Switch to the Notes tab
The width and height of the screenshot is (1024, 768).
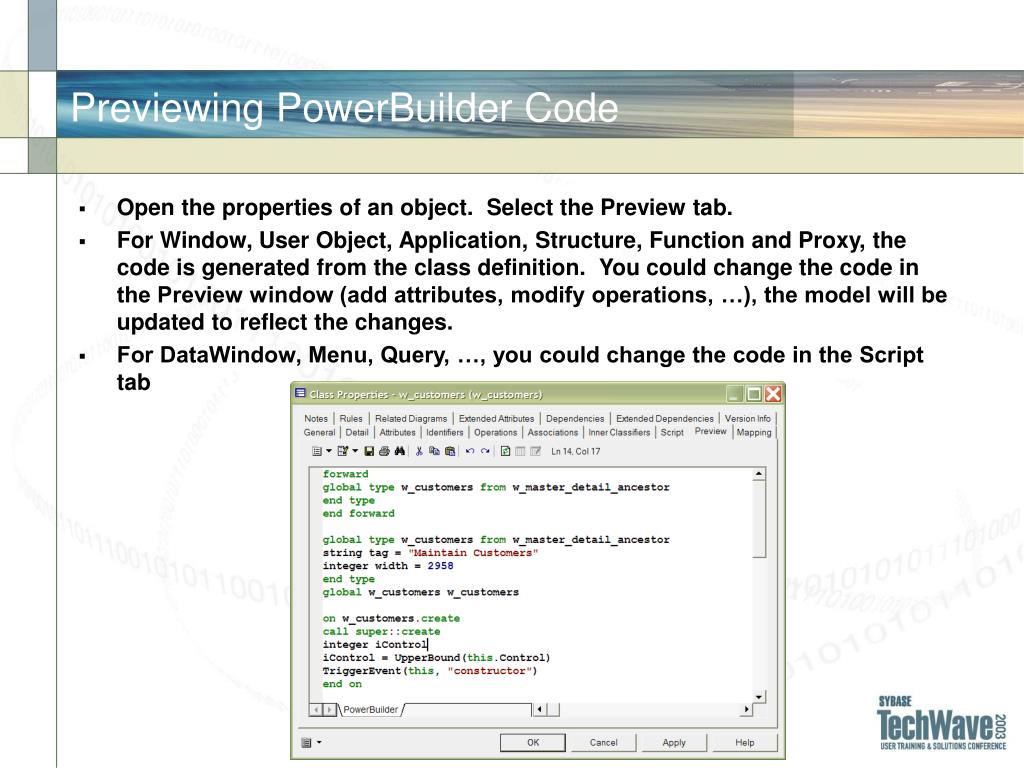[316, 419]
